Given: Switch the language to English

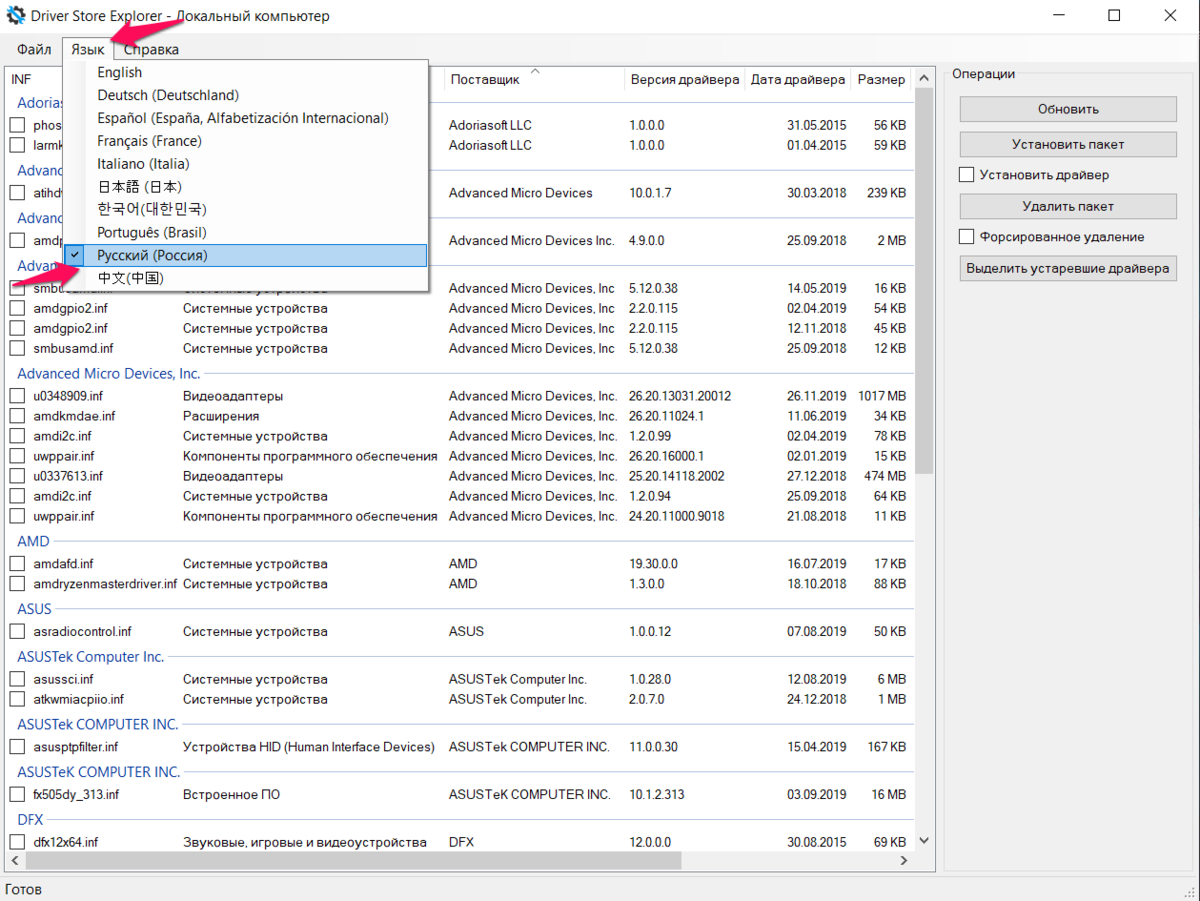Looking at the screenshot, I should [x=245, y=72].
